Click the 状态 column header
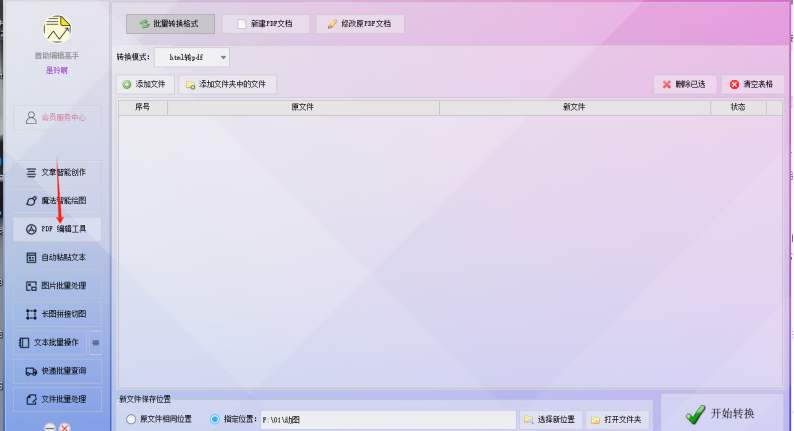794x431 pixels. pyautogui.click(x=738, y=107)
